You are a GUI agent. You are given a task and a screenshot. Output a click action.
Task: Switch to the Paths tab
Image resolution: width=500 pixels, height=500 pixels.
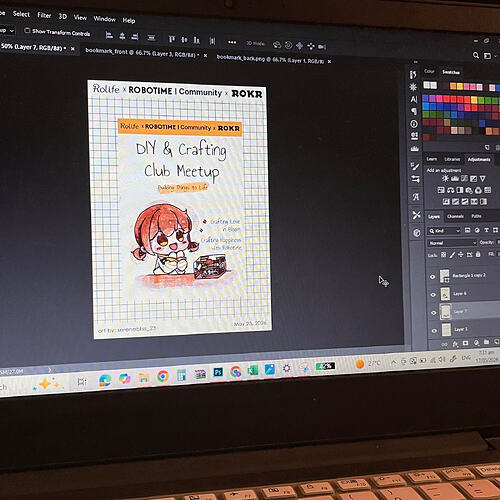pos(476,216)
